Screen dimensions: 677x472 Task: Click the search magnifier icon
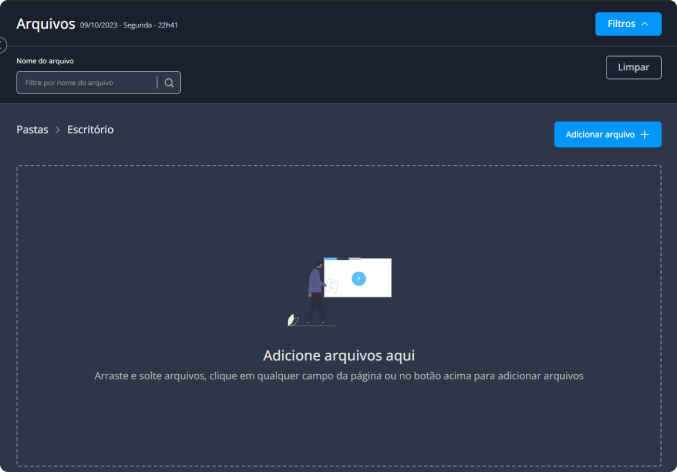169,82
